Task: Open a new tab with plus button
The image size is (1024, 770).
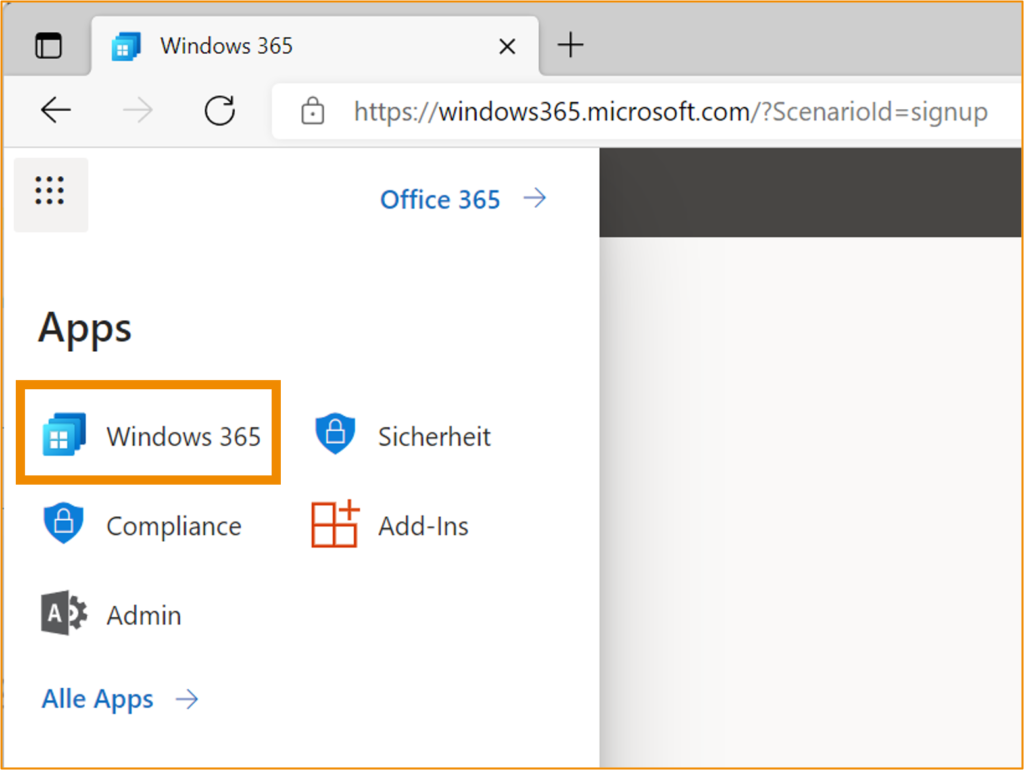Action: click(570, 45)
